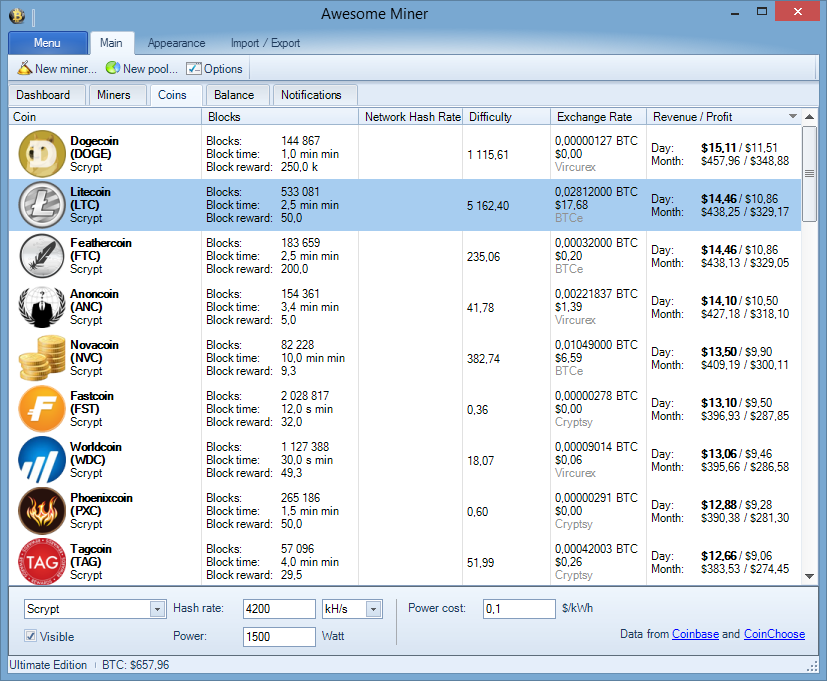This screenshot has height=681, width=827.
Task: Click Worldcoin exchange name Vircurex
Action: pyautogui.click(x=575, y=473)
